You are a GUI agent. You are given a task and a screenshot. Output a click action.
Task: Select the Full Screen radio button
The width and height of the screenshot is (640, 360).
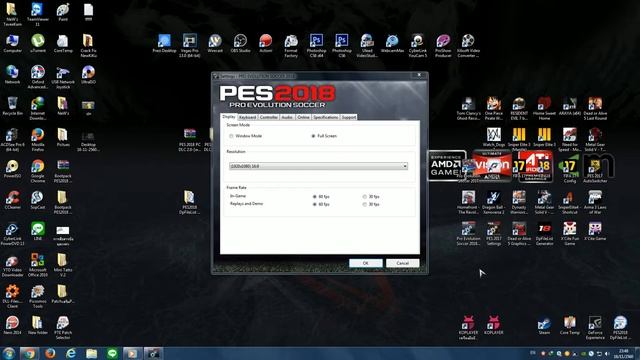(x=313, y=136)
